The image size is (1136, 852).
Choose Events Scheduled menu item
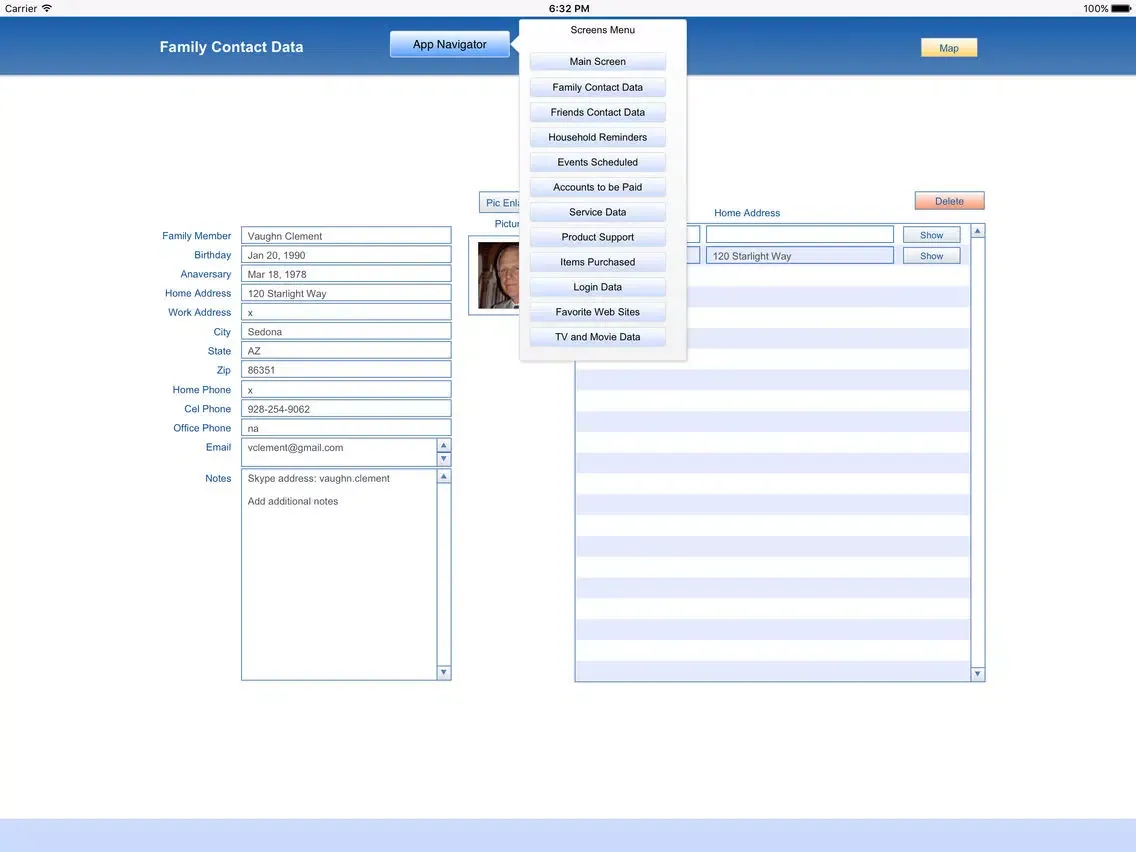597,162
